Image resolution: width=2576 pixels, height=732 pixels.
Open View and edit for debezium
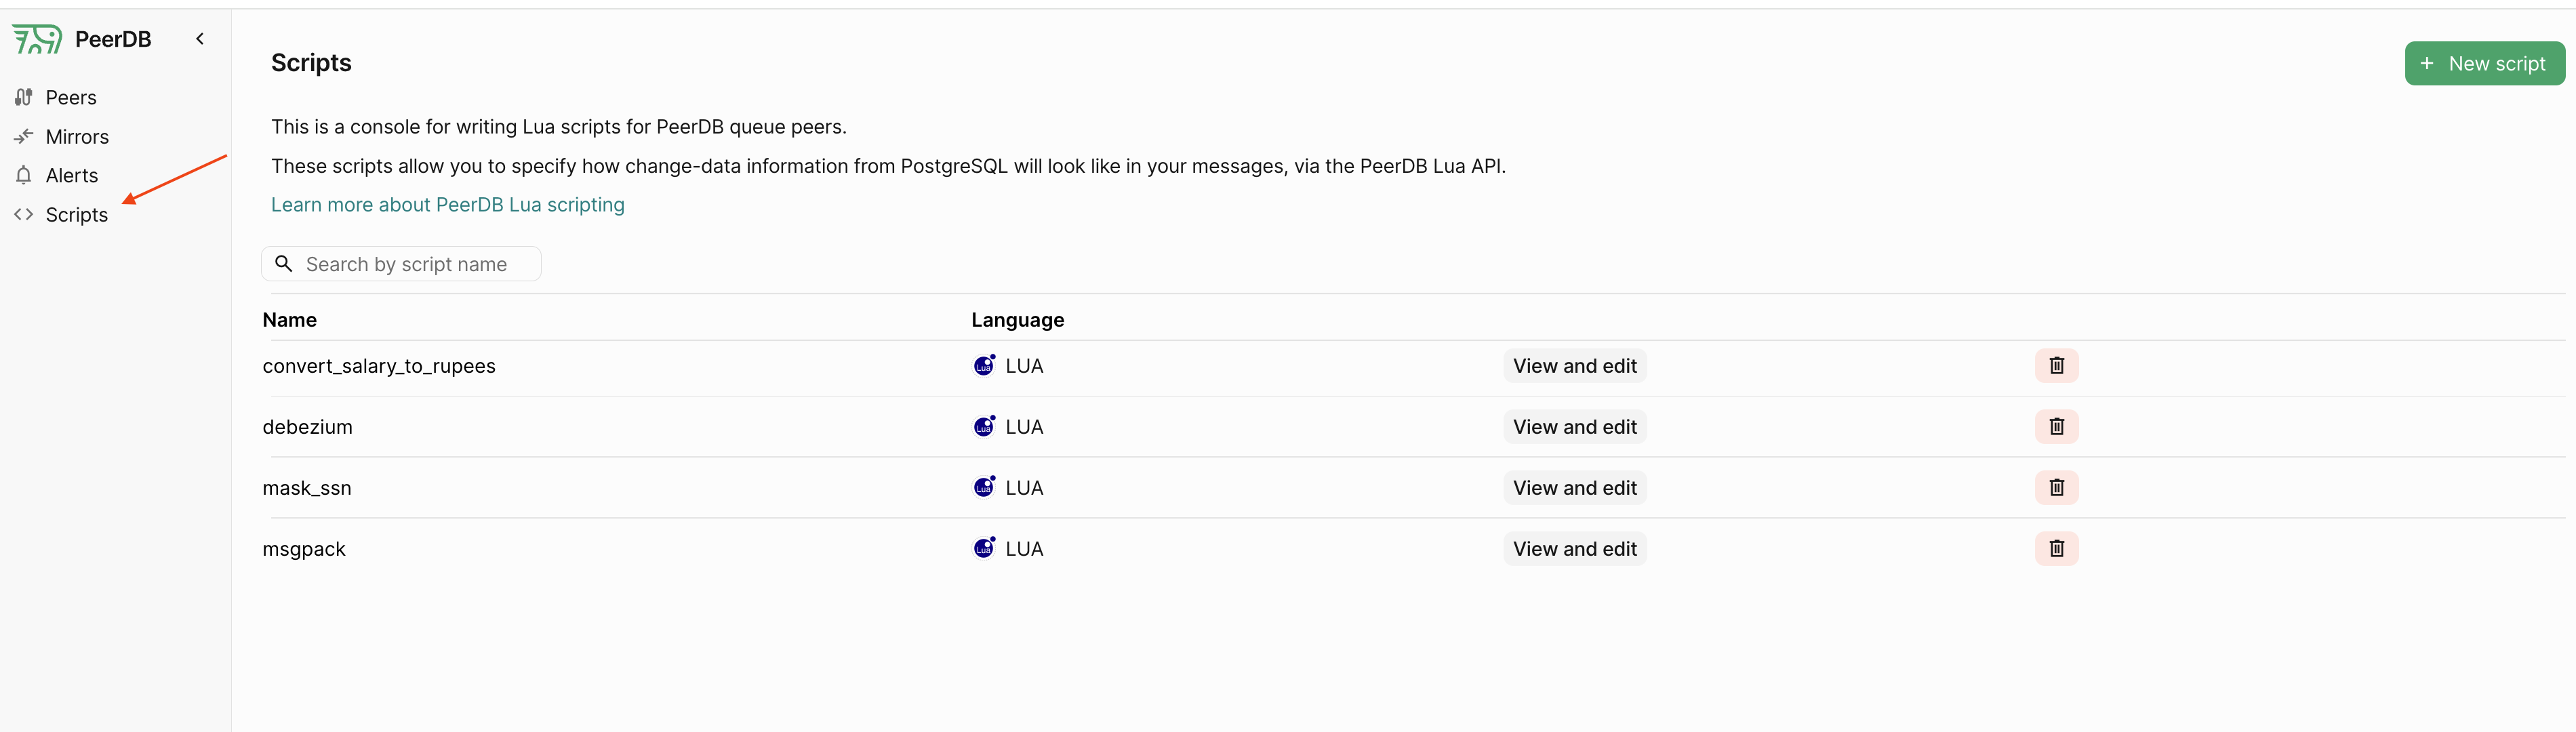tap(1574, 427)
